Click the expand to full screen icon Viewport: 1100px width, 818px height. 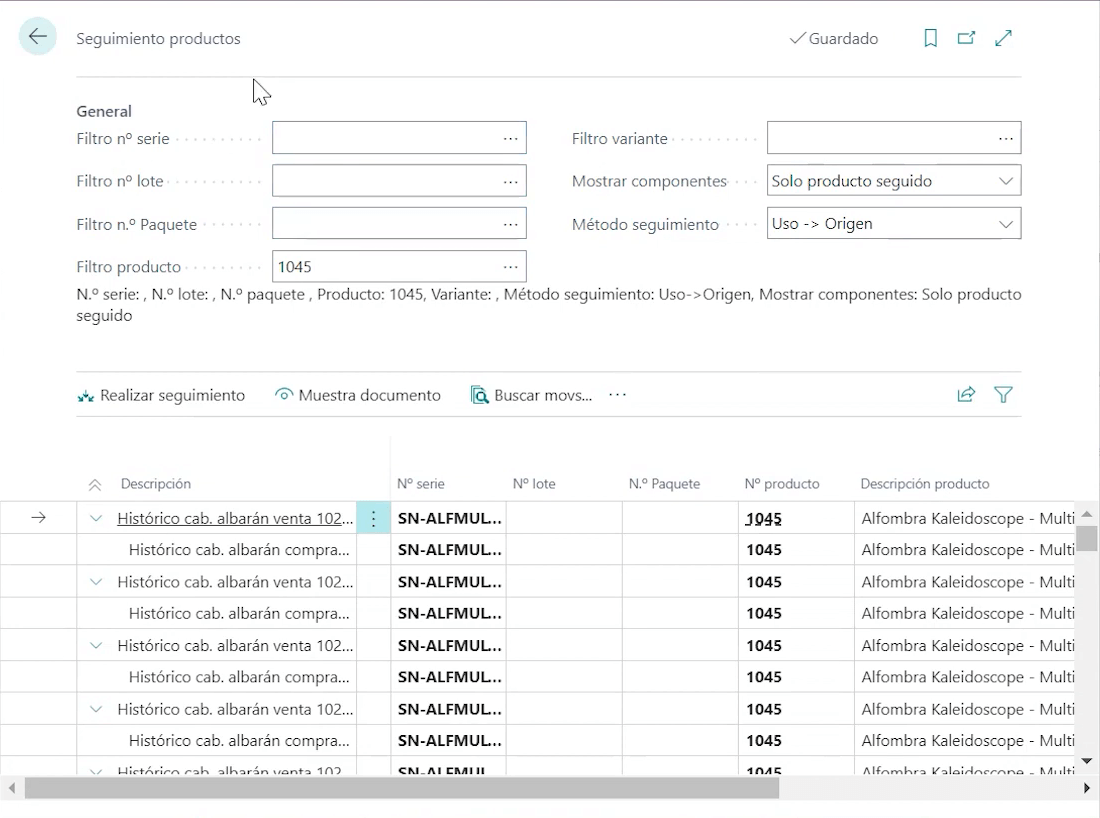tap(1003, 38)
